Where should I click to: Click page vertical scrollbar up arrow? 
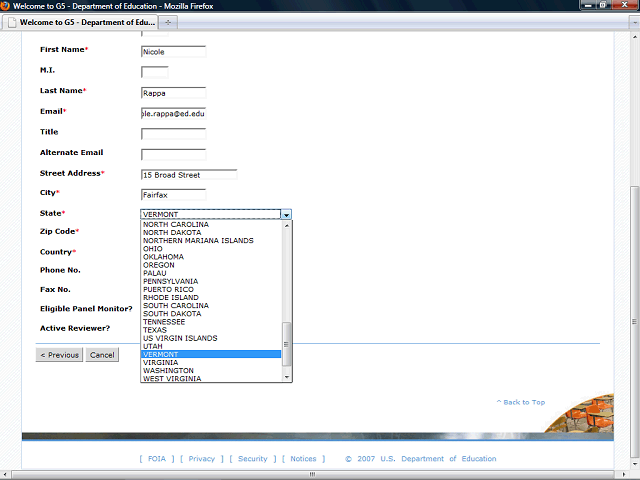635,37
